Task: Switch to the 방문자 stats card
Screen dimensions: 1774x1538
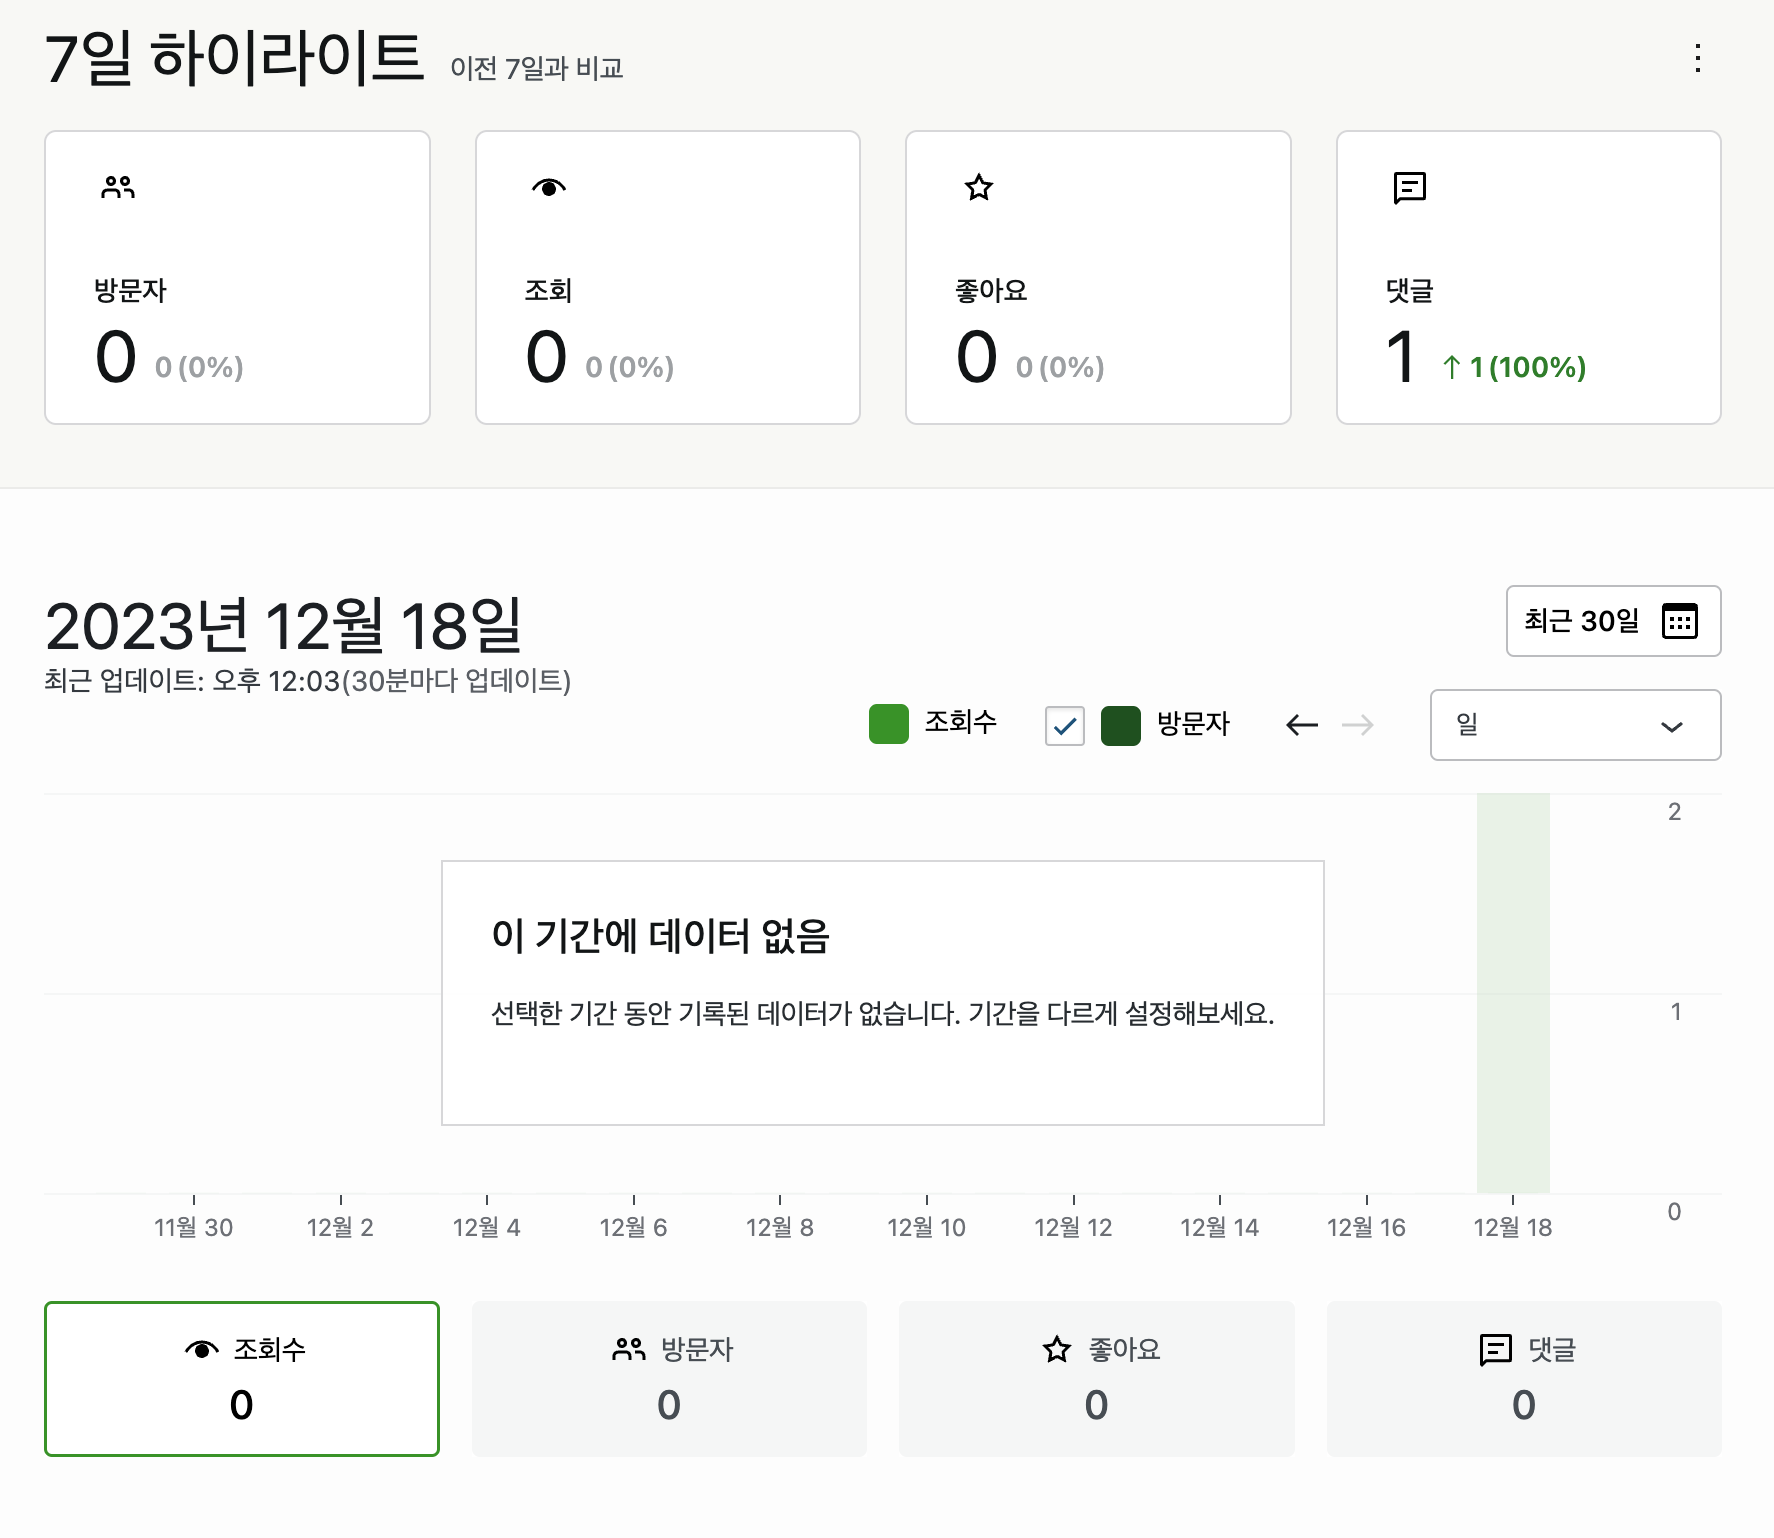Action: click(668, 1378)
